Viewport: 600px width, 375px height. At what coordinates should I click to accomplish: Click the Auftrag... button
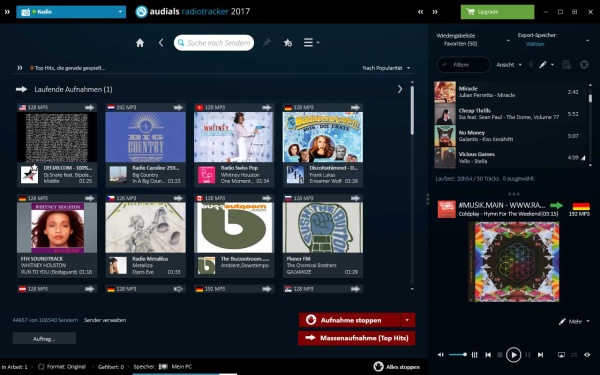click(x=44, y=339)
